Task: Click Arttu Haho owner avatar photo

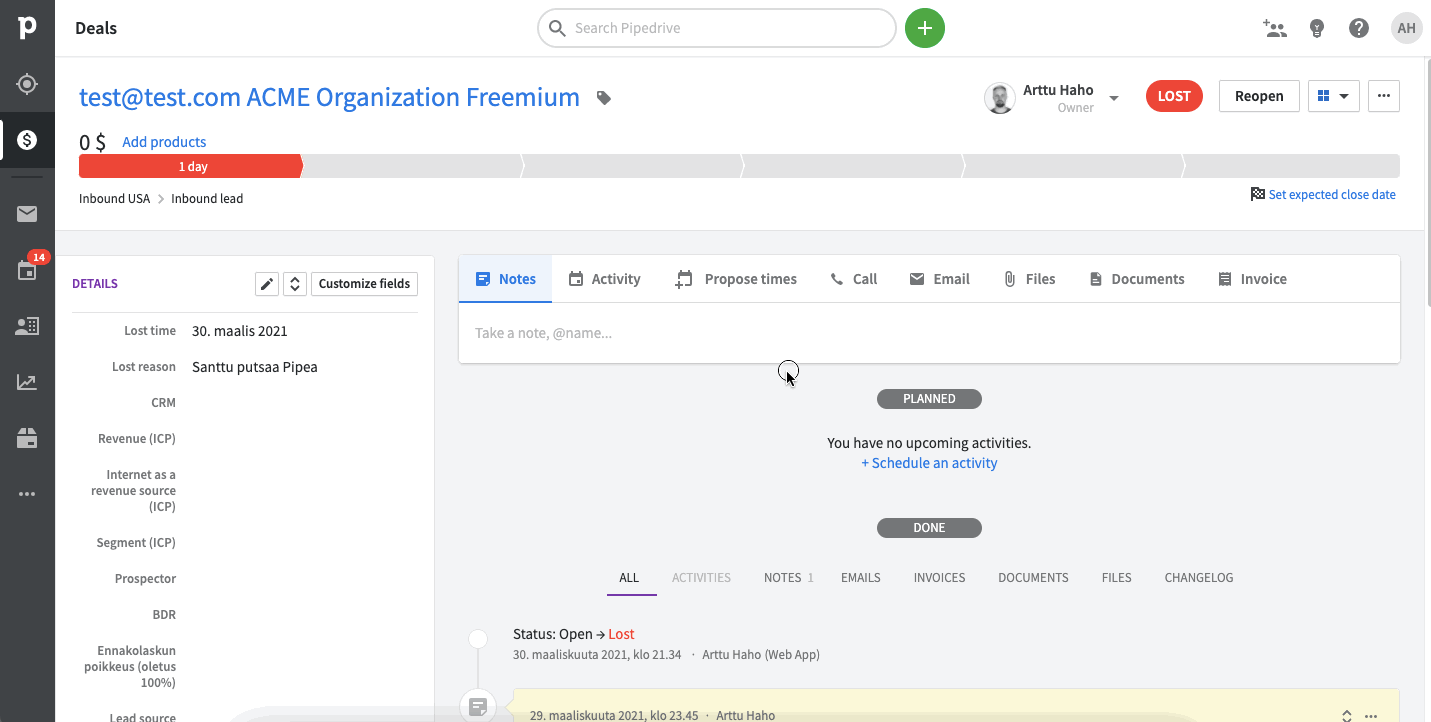Action: 1000,98
